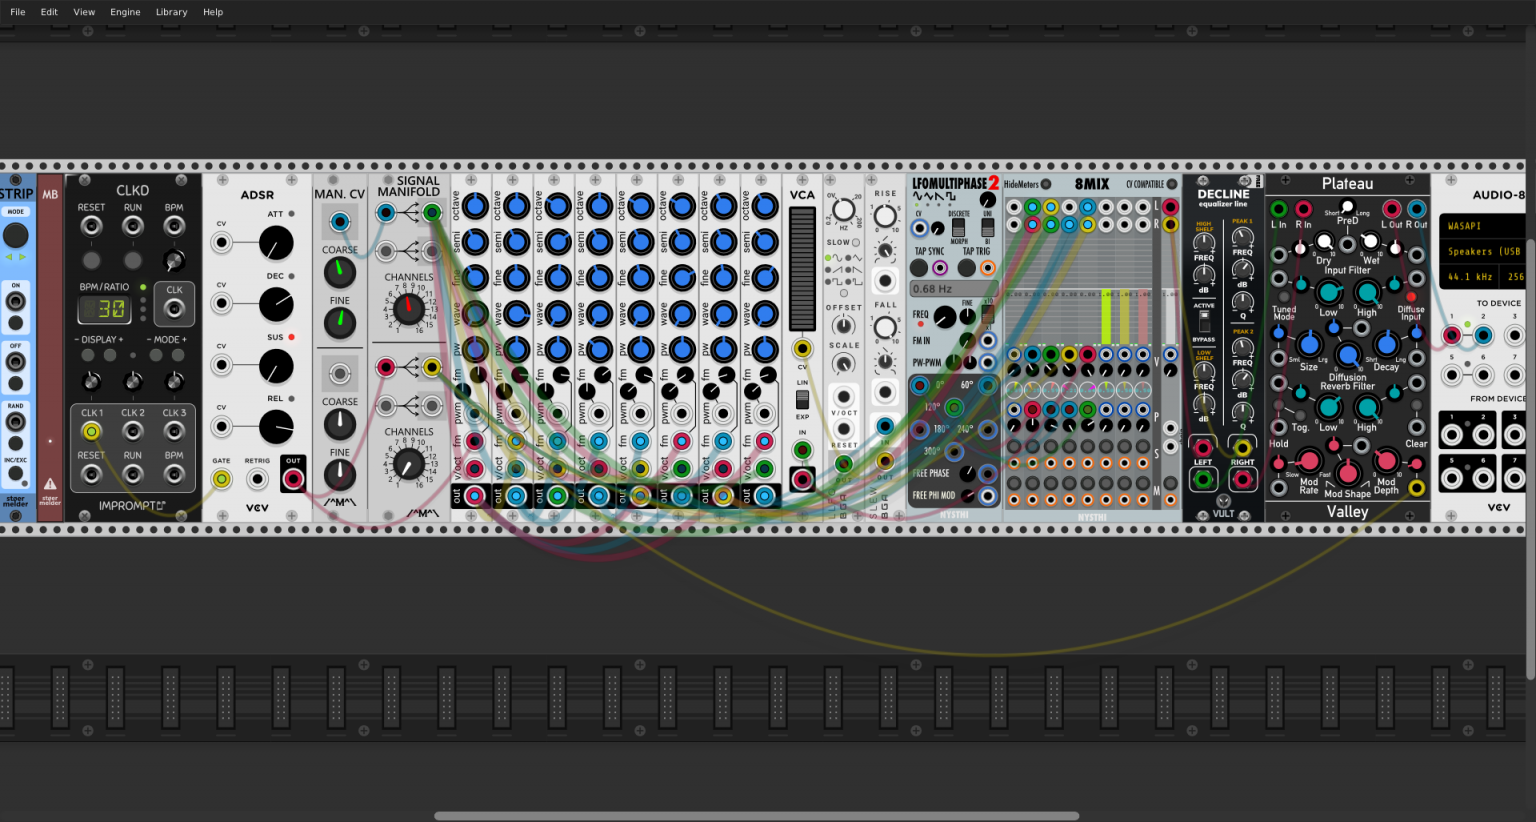This screenshot has width=1536, height=822.
Task: Open the 256 block size selector on Audio-8
Action: 1514,277
